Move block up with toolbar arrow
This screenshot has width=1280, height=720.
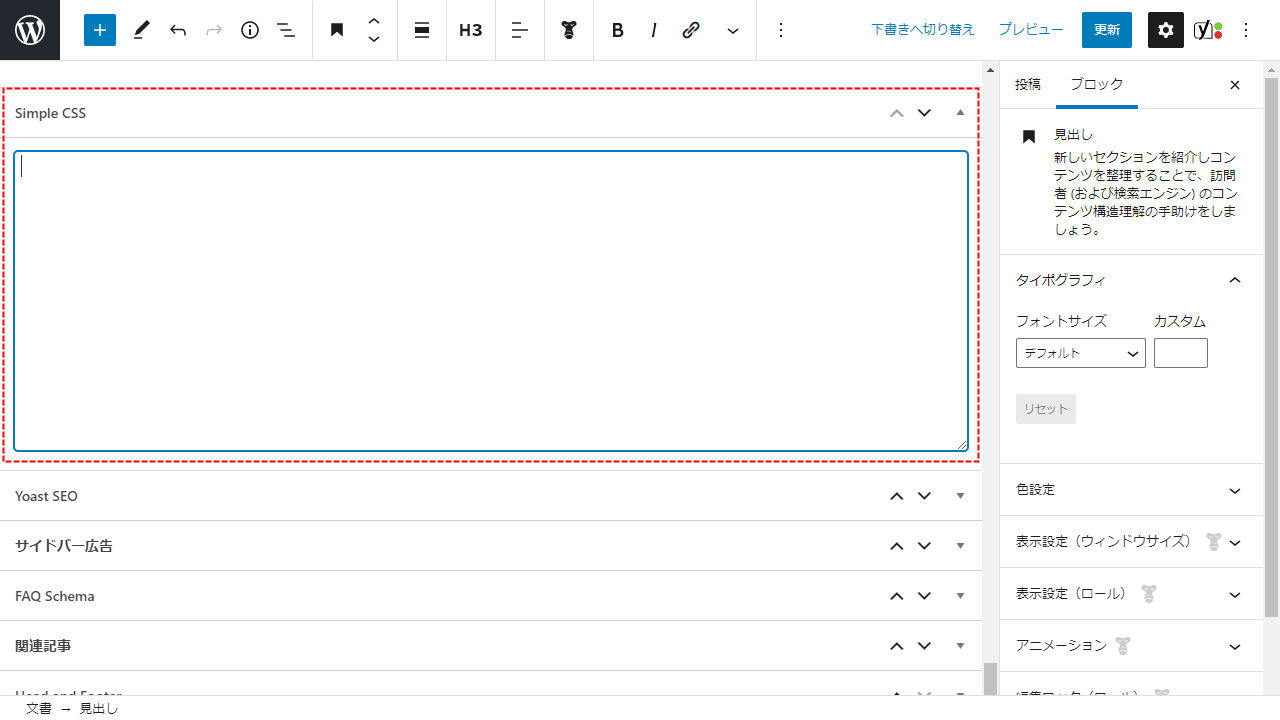[x=374, y=21]
